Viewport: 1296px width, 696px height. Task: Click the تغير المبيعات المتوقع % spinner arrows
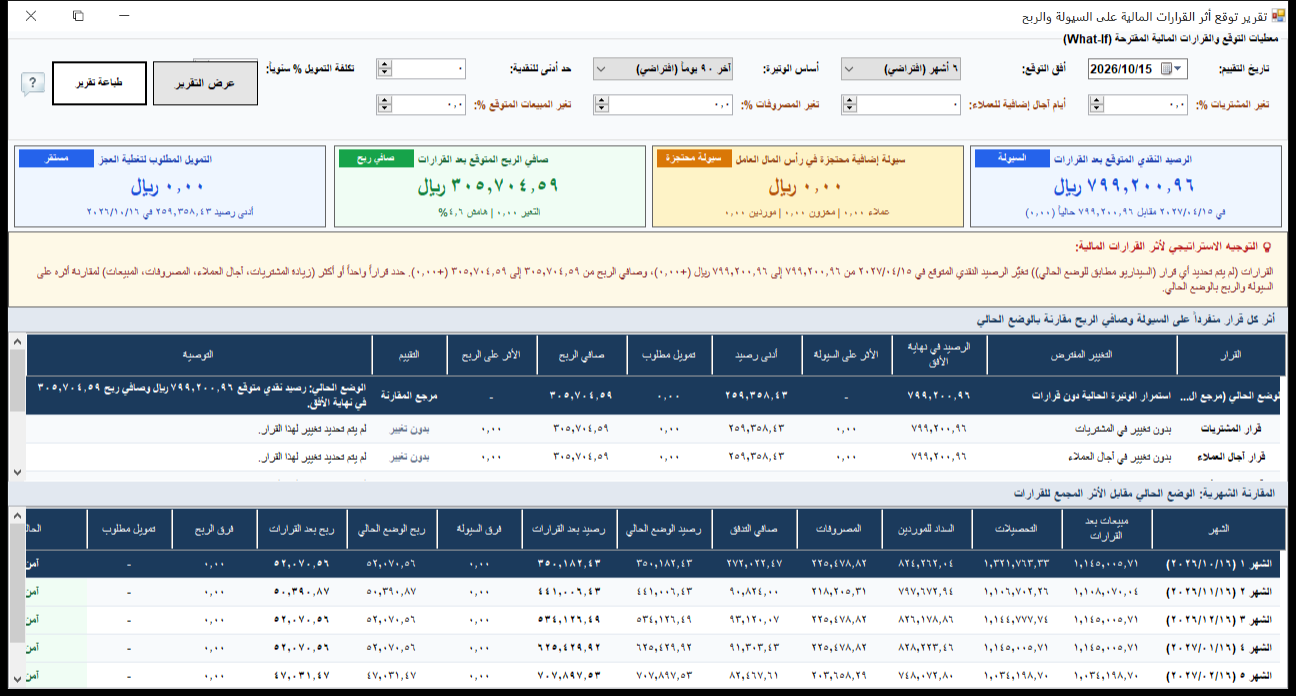(384, 104)
